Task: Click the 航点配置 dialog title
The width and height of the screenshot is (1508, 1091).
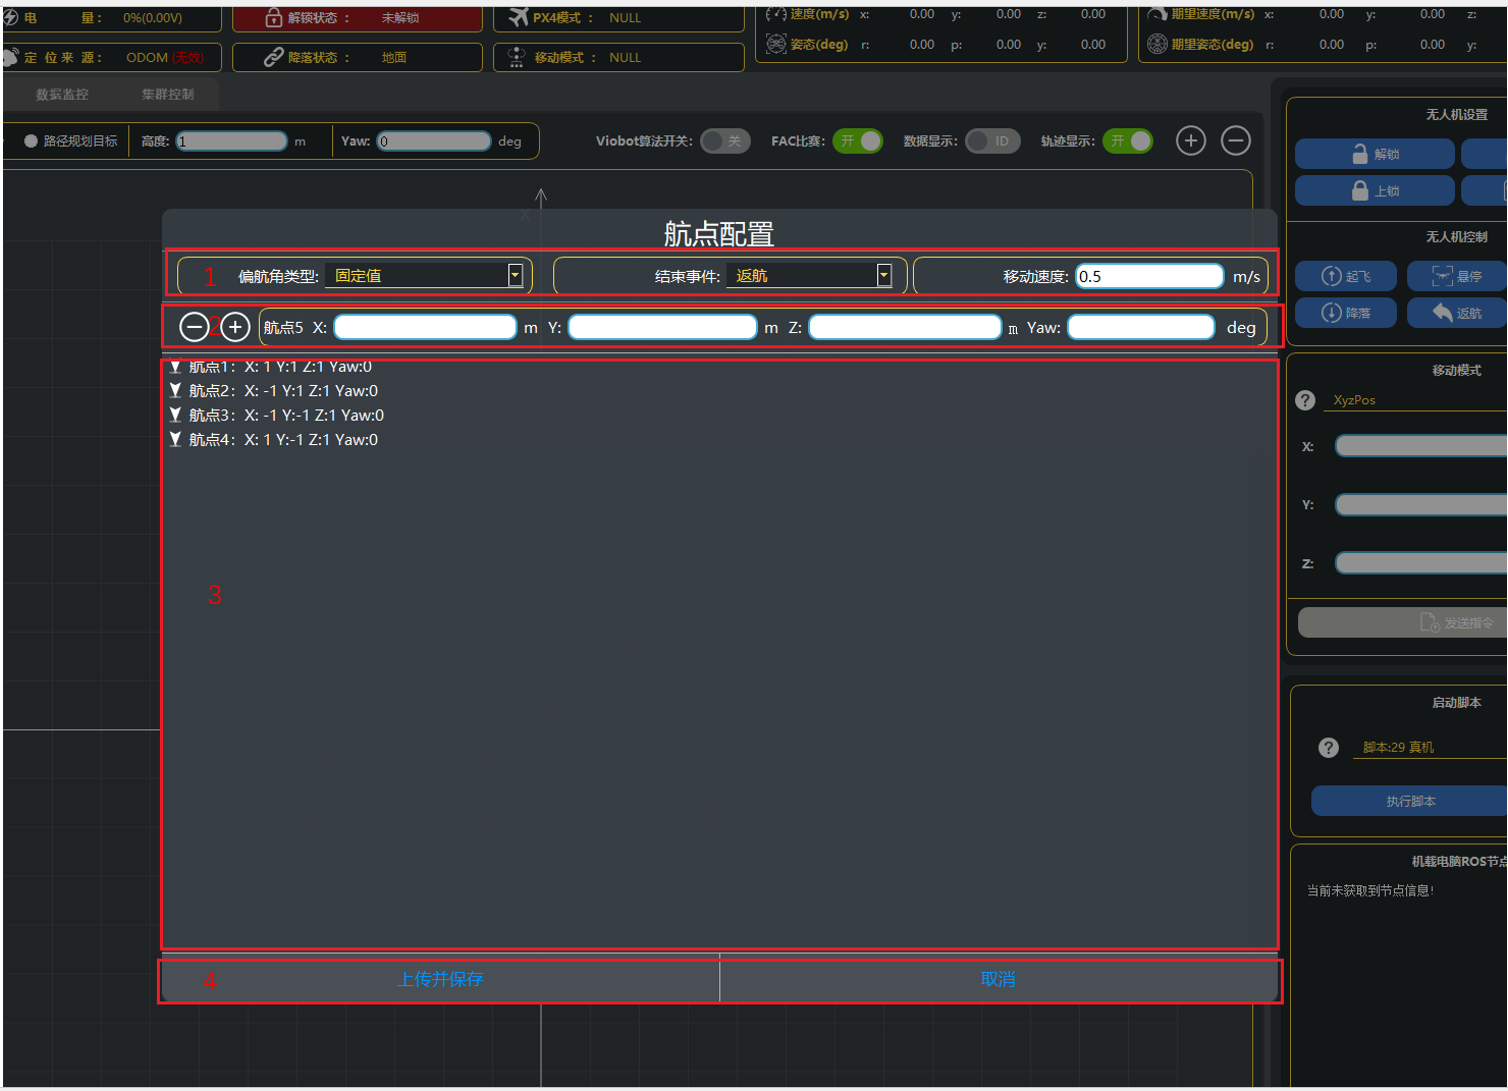Action: (719, 234)
